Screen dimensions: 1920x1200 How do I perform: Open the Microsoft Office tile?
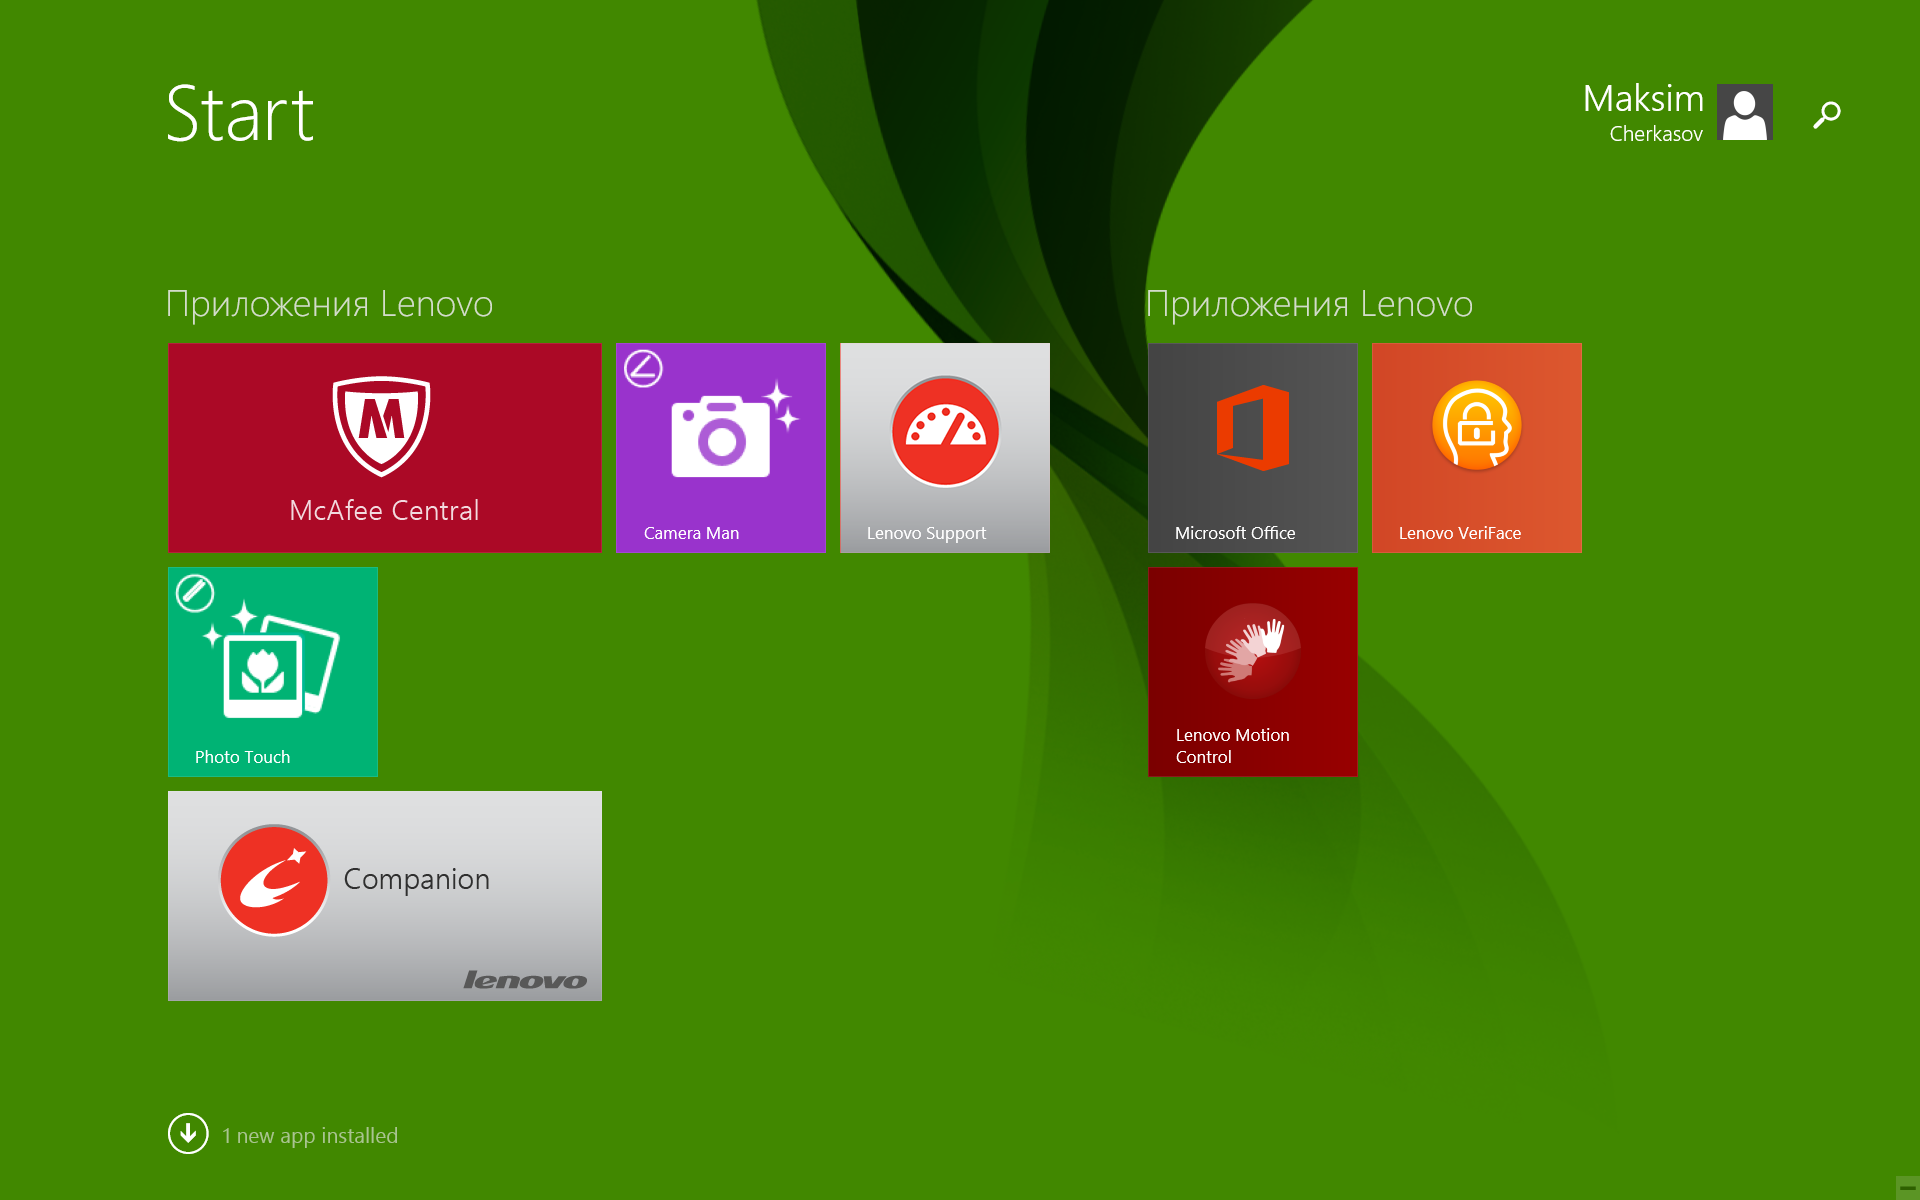1253,448
